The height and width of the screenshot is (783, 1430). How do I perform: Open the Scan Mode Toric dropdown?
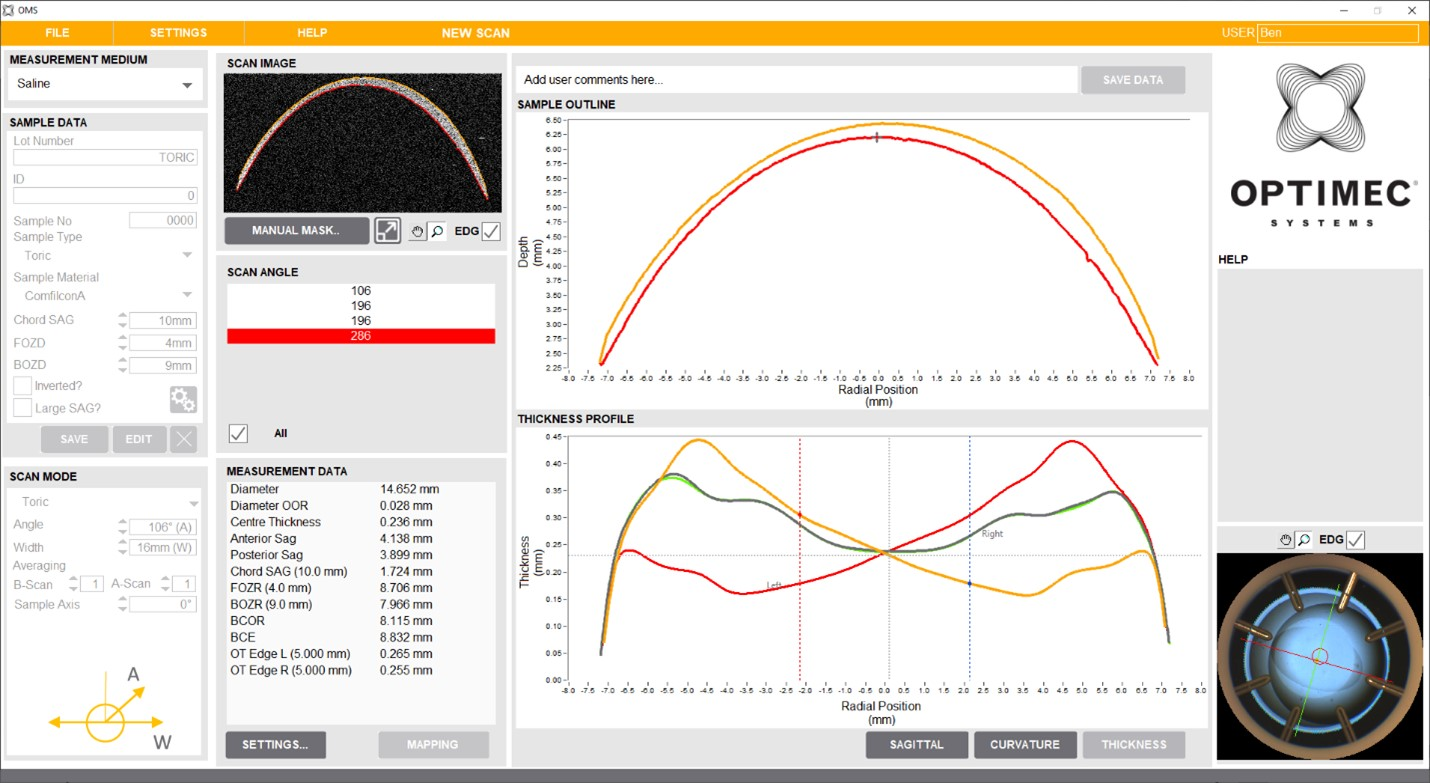click(x=104, y=501)
